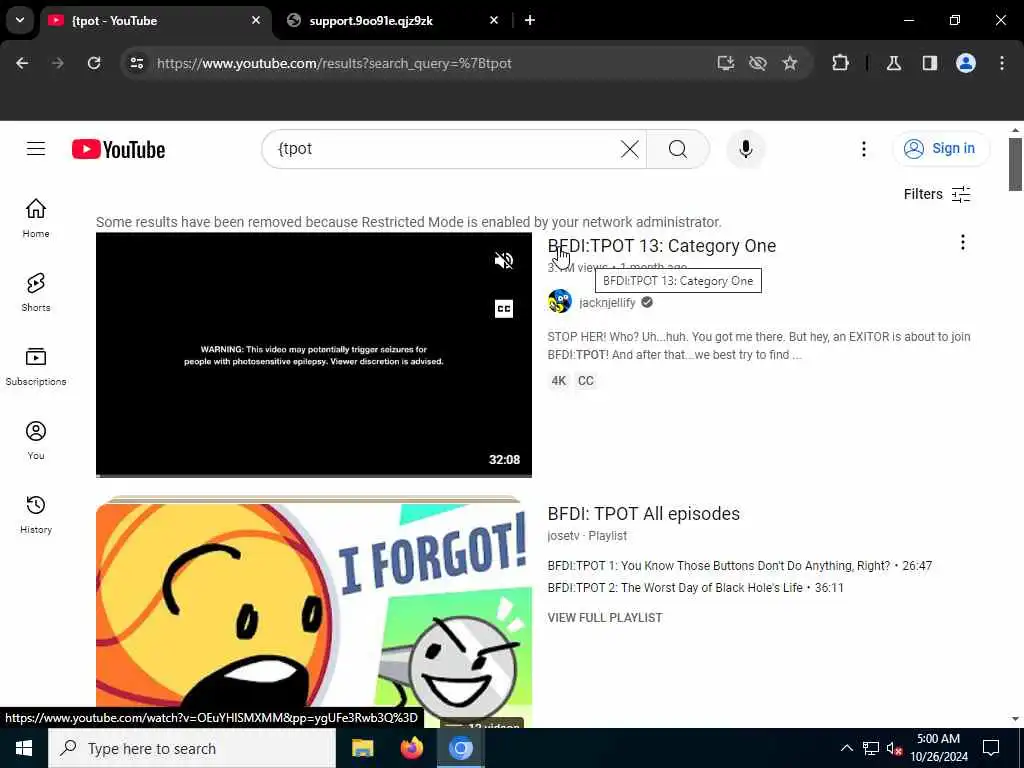Click the page vertical scrollbar thumb
The height and width of the screenshot is (768, 1024).
tap(1014, 165)
